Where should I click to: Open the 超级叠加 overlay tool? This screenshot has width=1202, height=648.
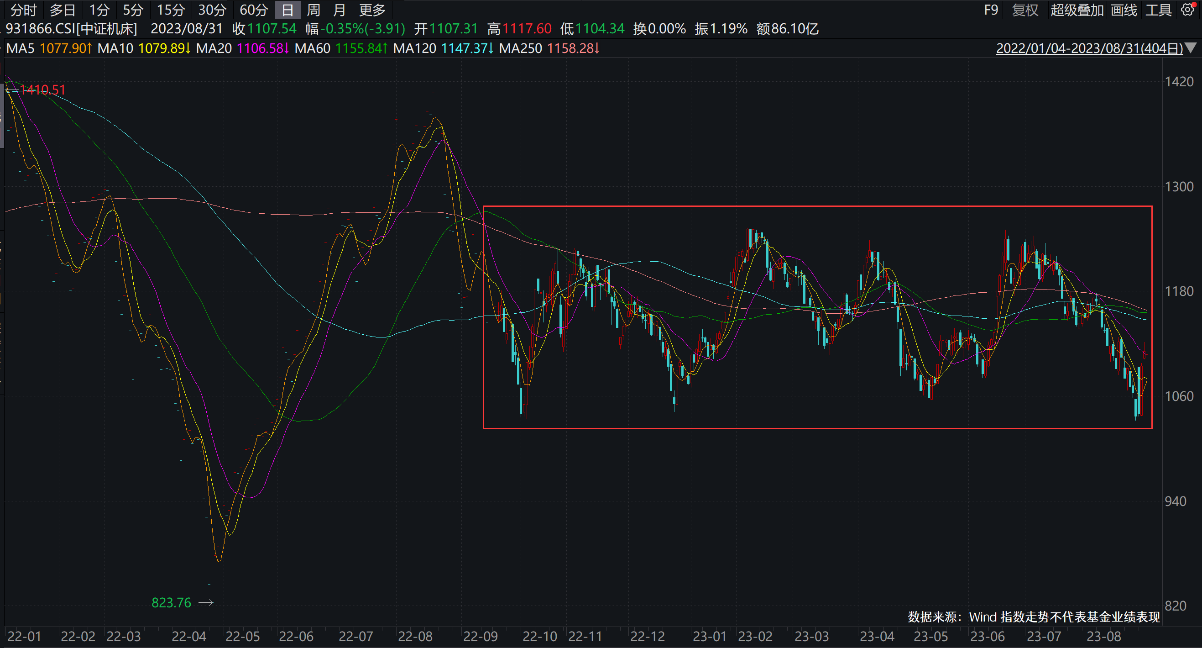pyautogui.click(x=1077, y=10)
